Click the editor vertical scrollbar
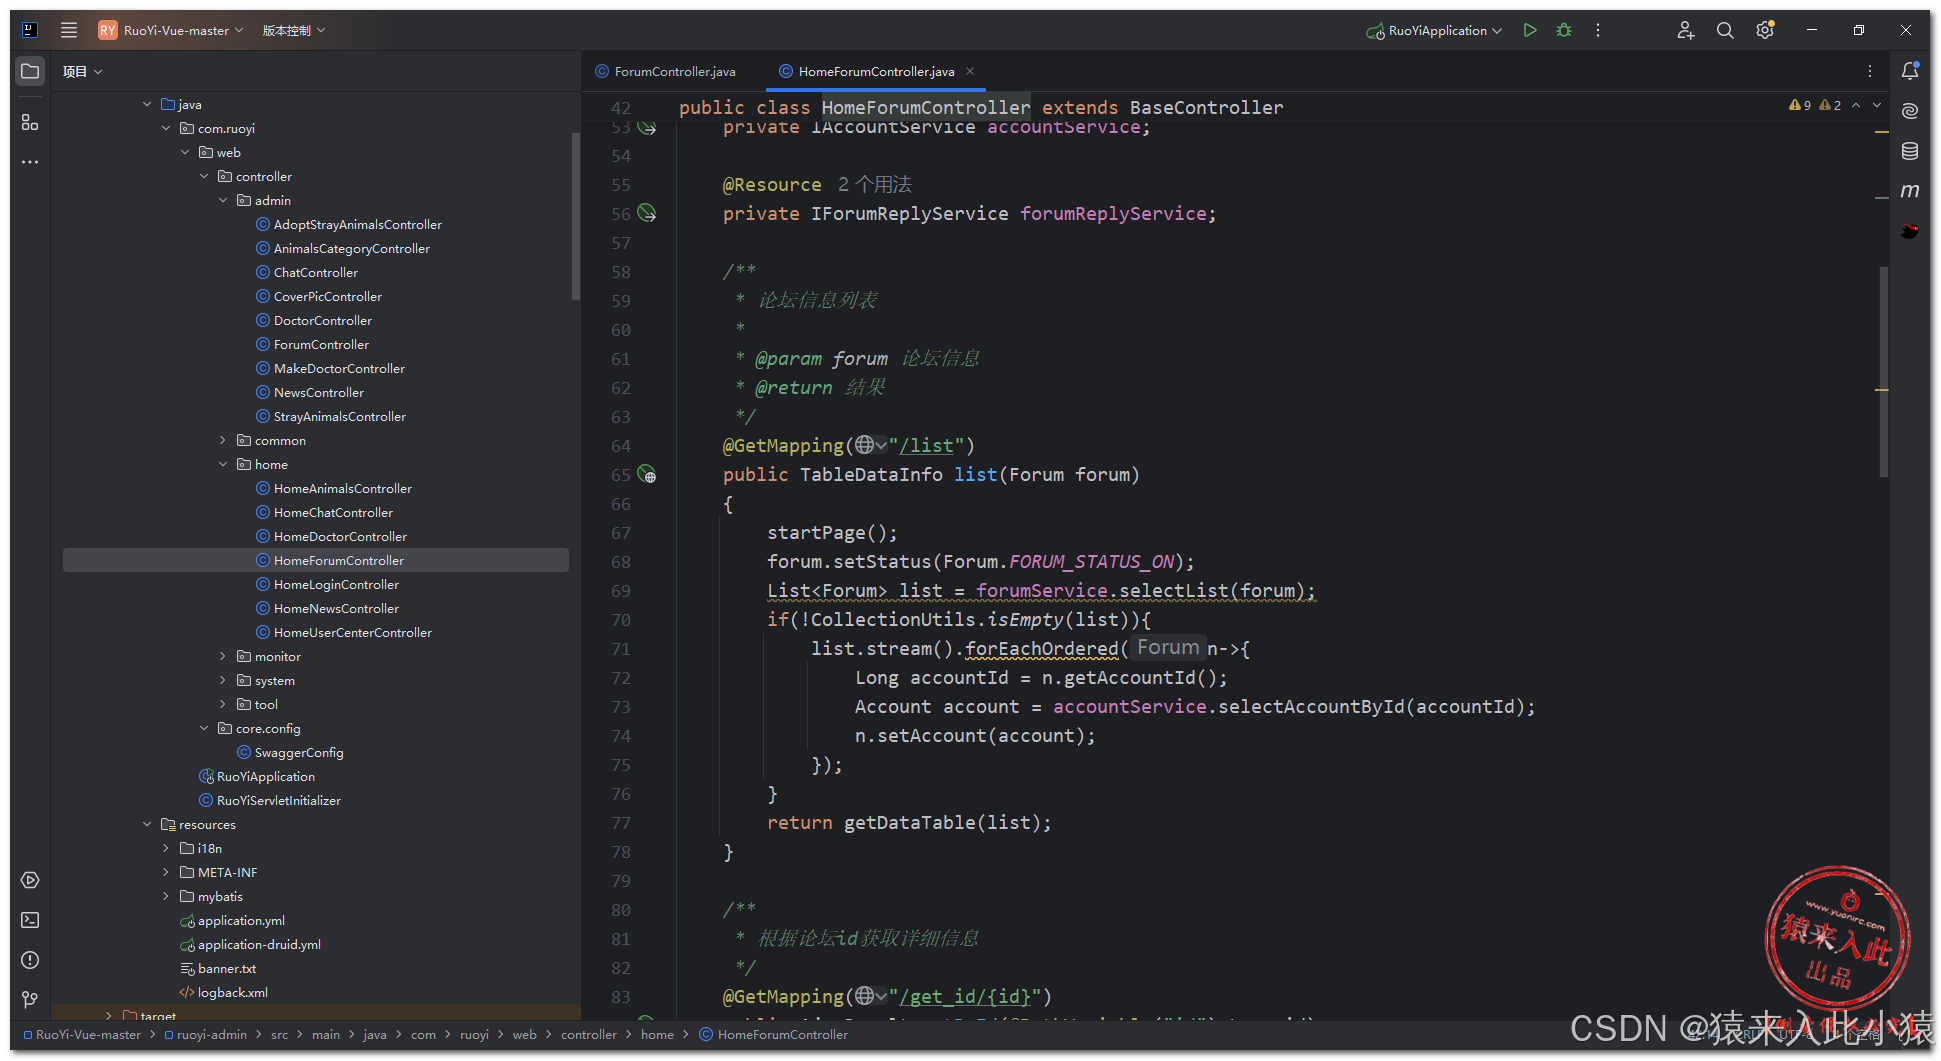 1883,370
